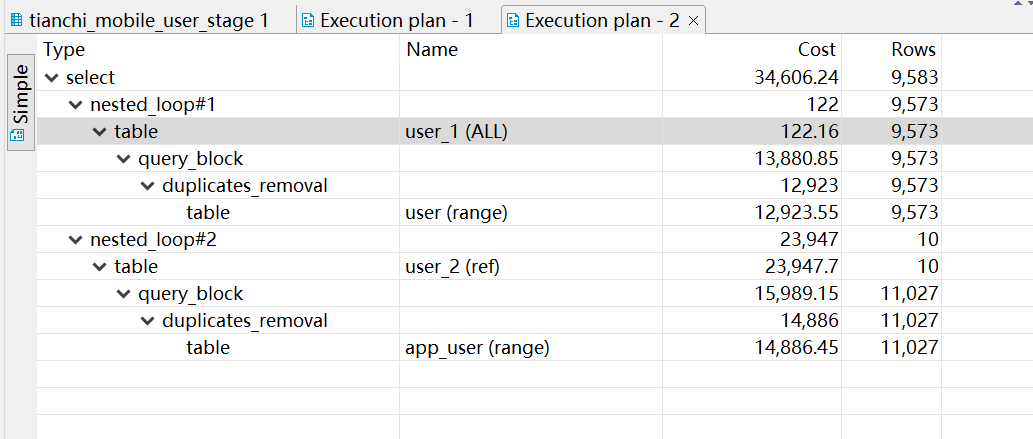Select the nested_loop#1 row label
This screenshot has height=439, width=1033.
pos(153,105)
